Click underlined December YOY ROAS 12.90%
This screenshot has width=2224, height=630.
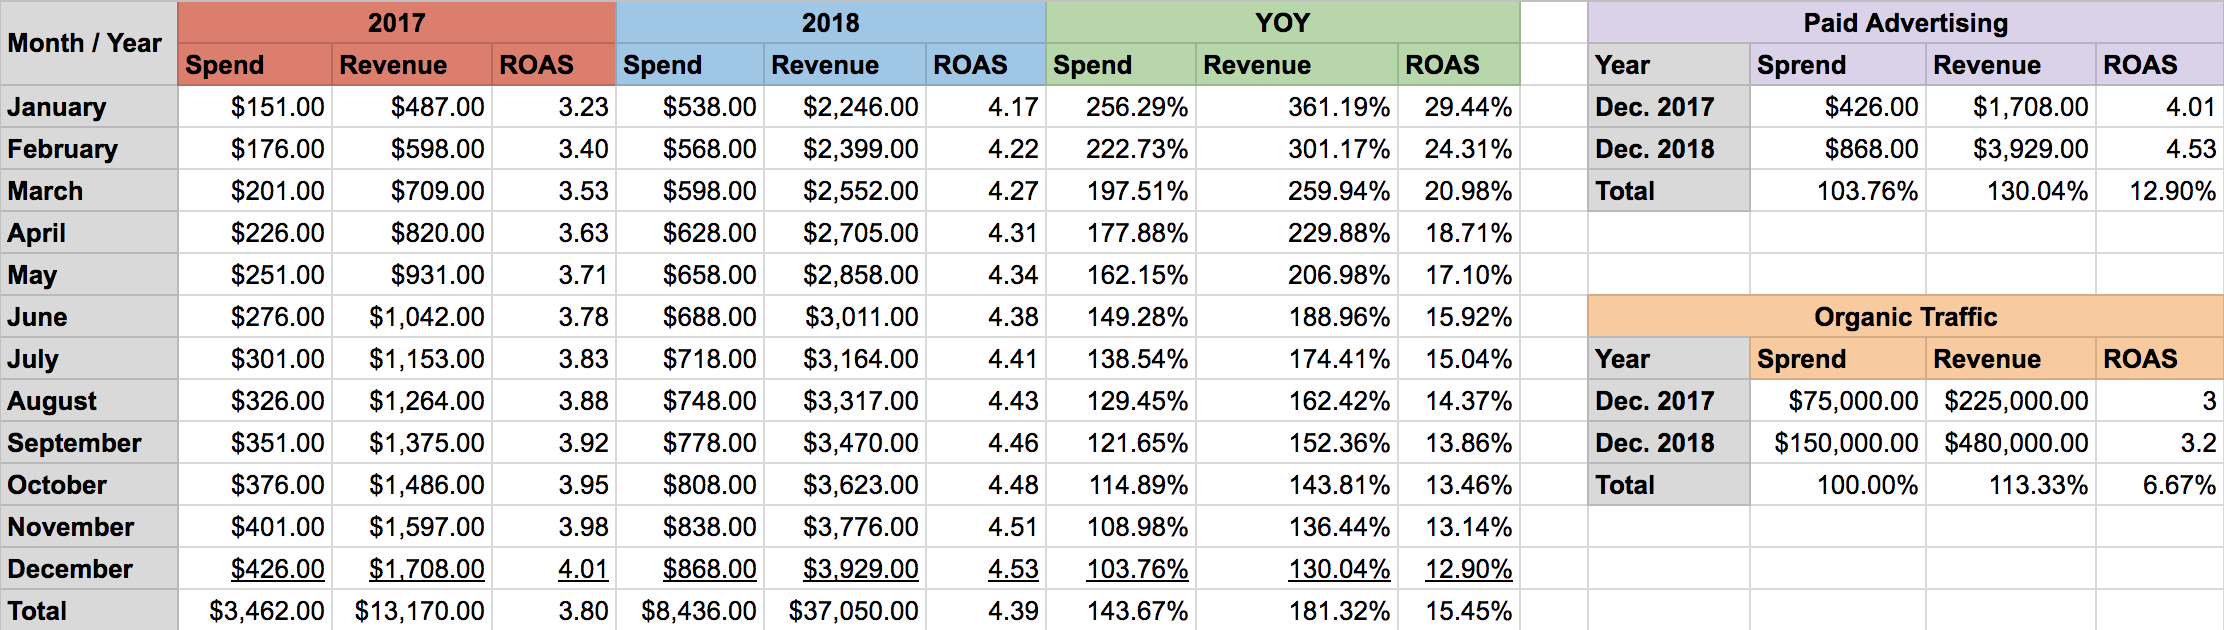(1468, 569)
